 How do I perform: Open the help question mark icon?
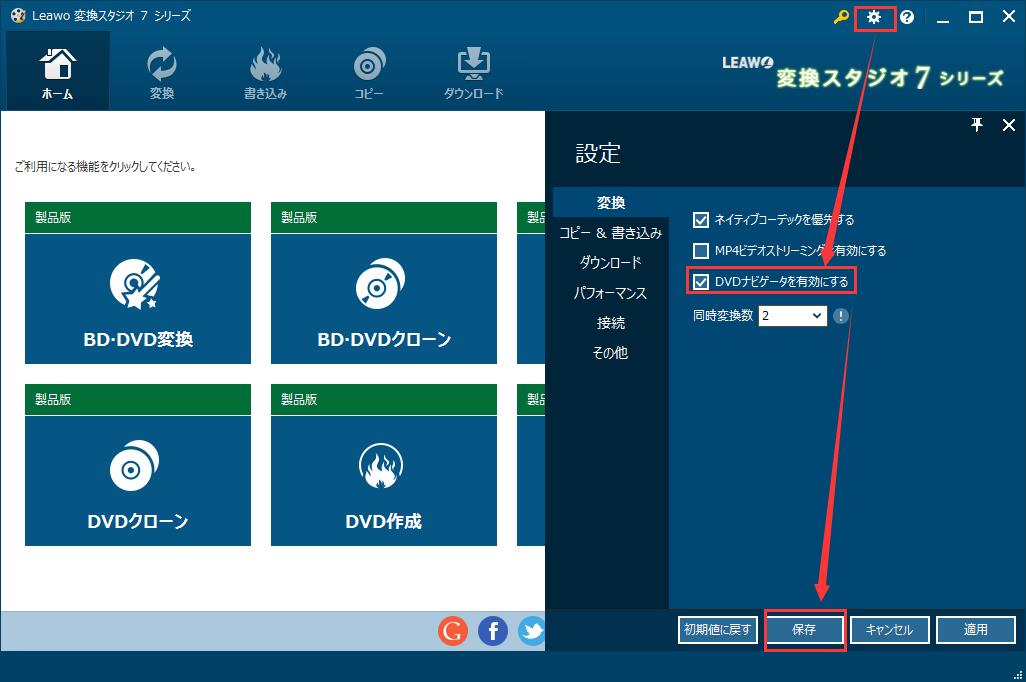click(905, 16)
